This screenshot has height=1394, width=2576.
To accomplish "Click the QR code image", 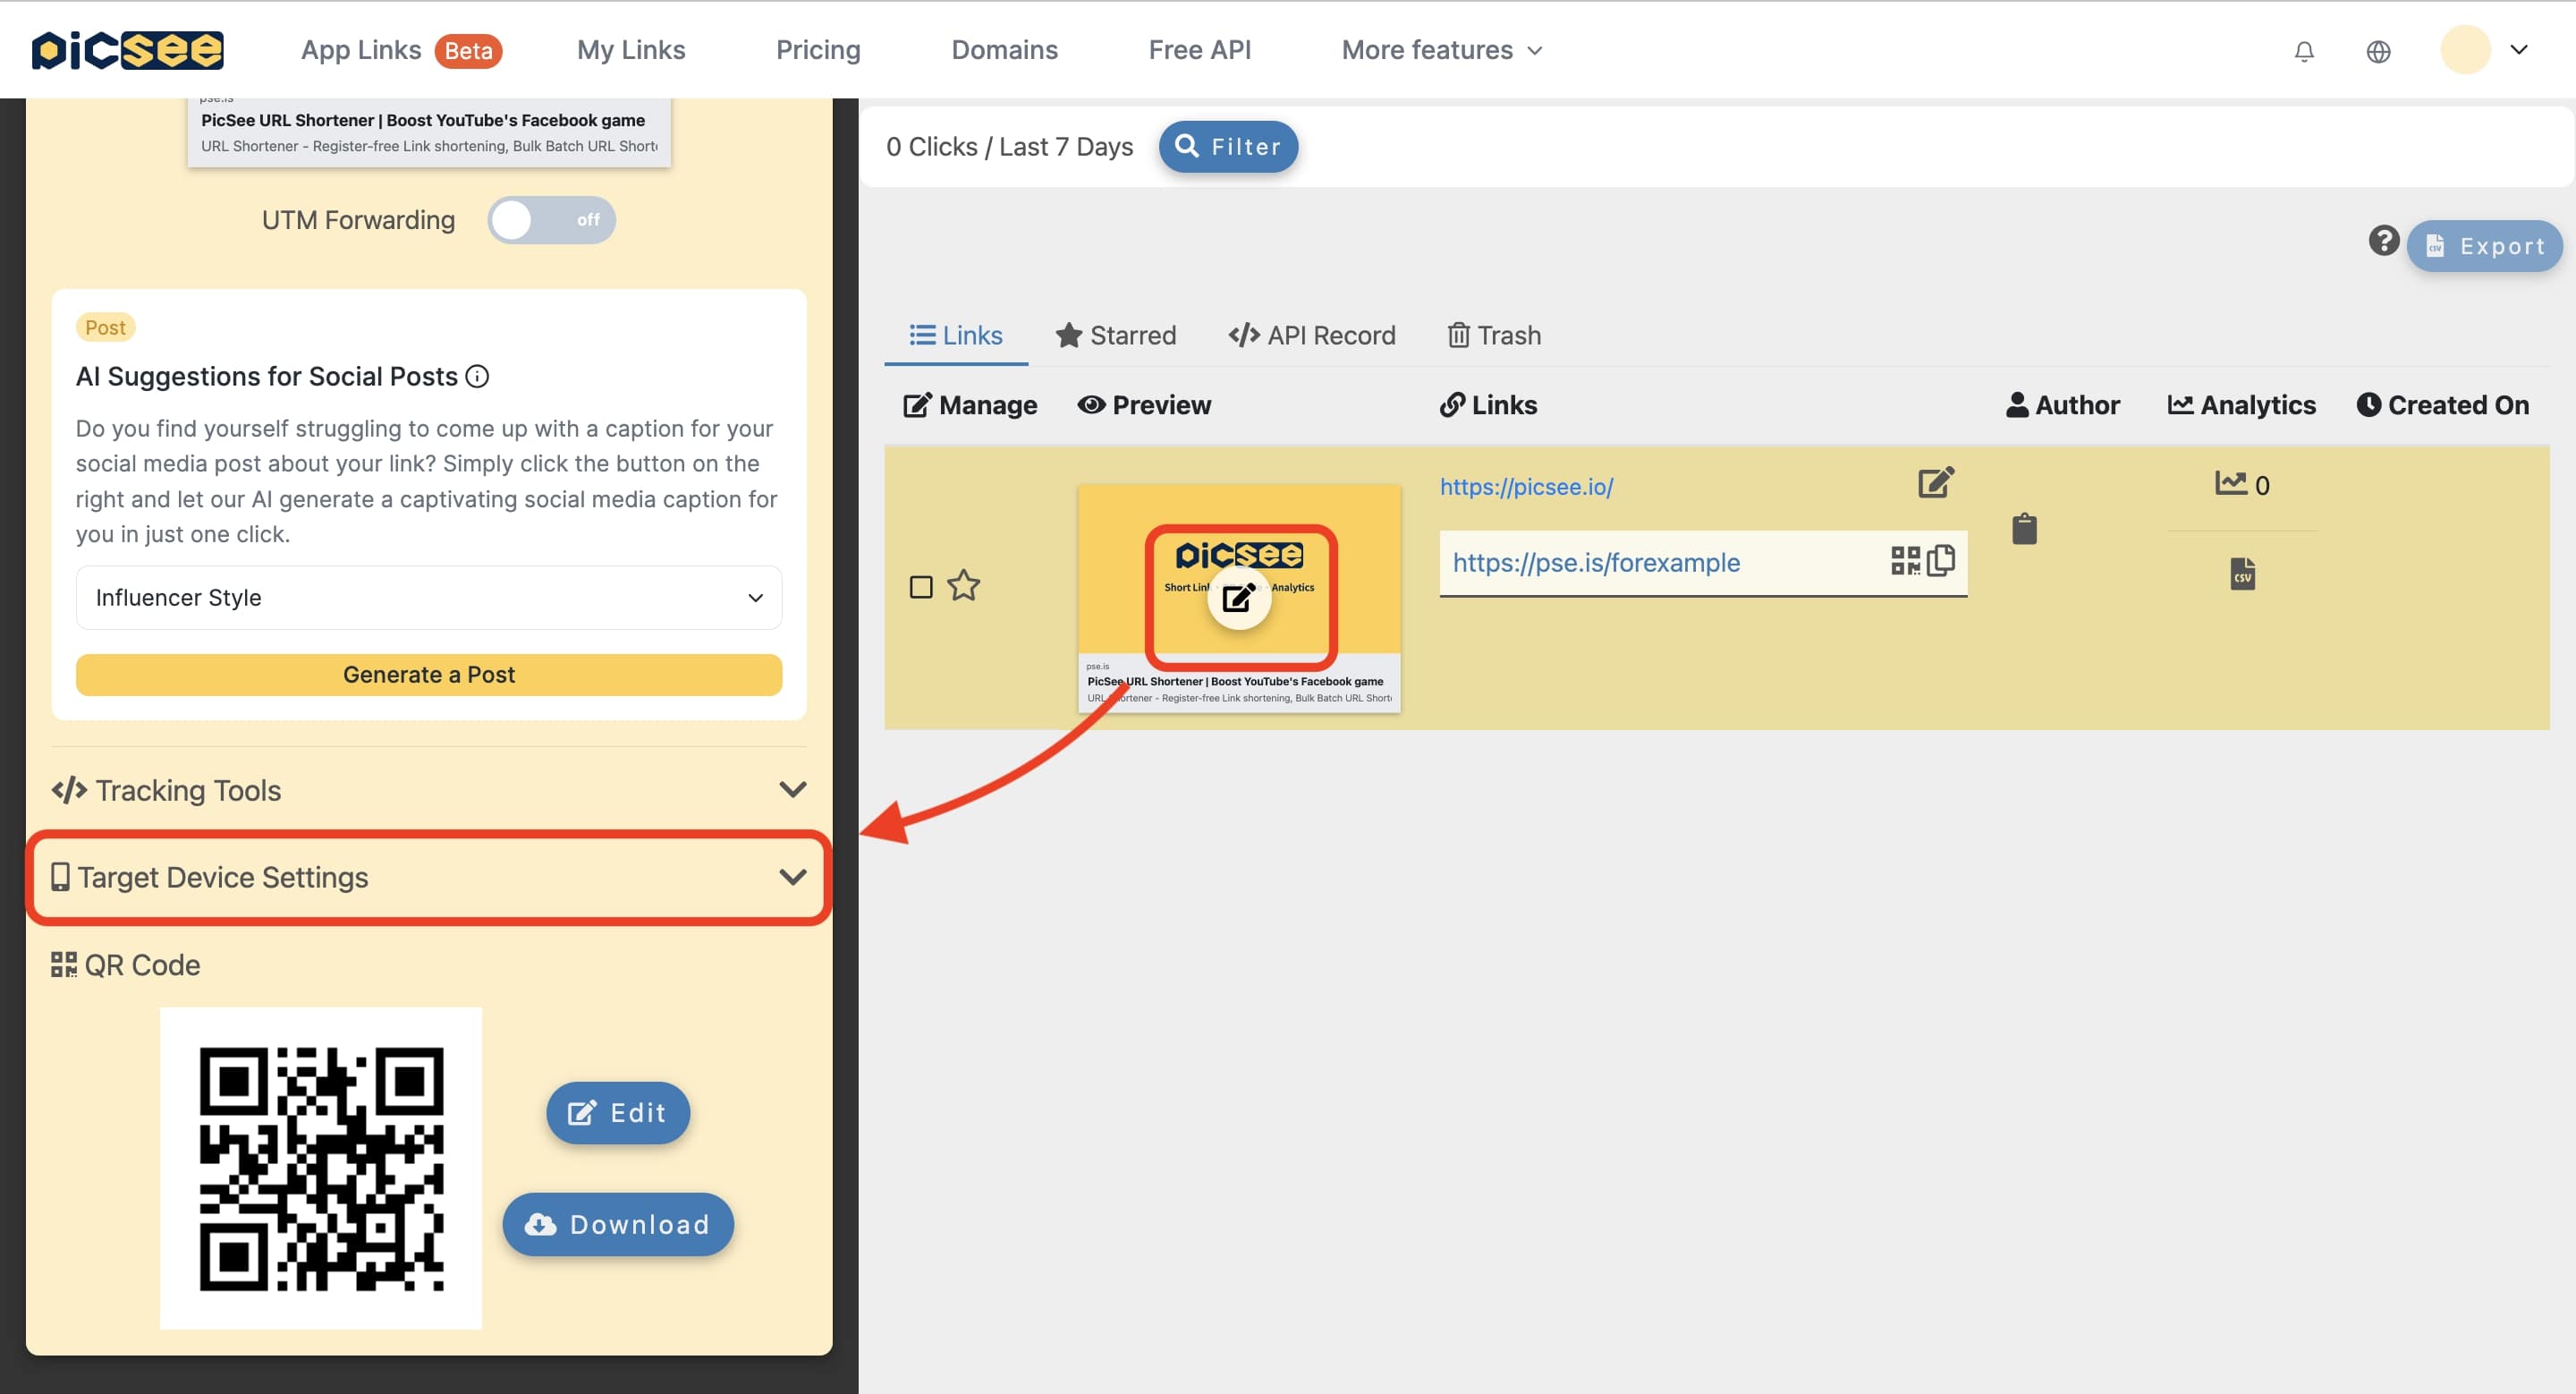I will pyautogui.click(x=321, y=1168).
